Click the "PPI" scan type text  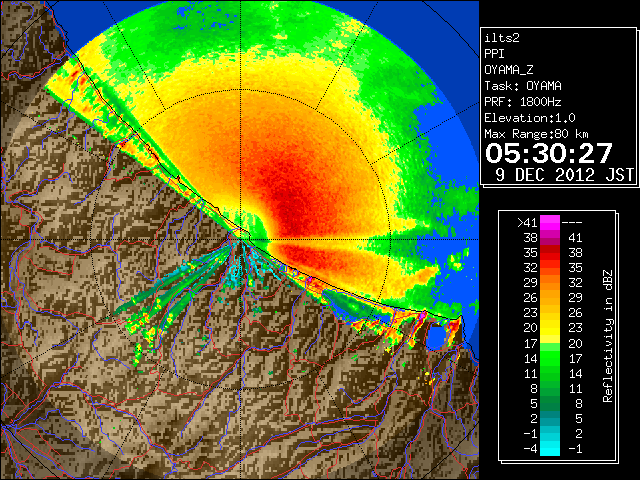494,54
